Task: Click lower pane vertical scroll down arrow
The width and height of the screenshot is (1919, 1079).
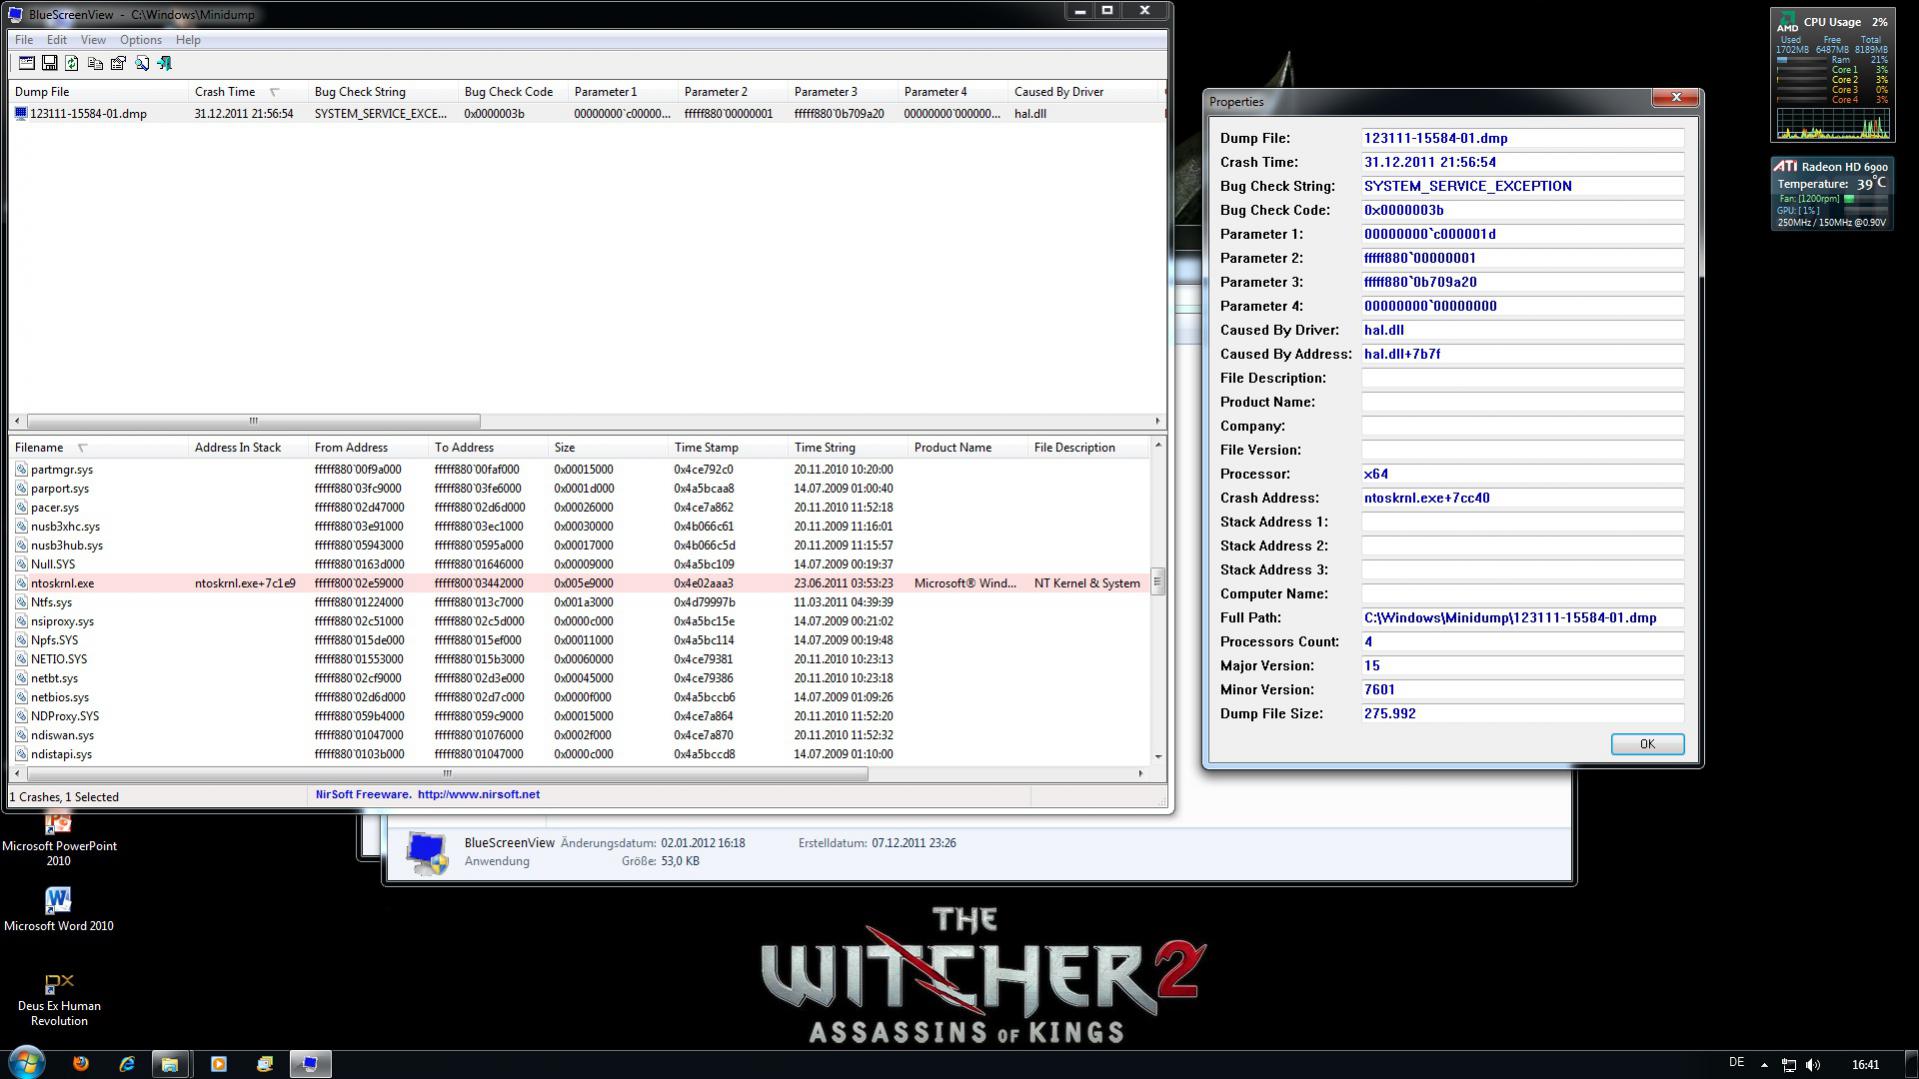Action: pyautogui.click(x=1158, y=756)
